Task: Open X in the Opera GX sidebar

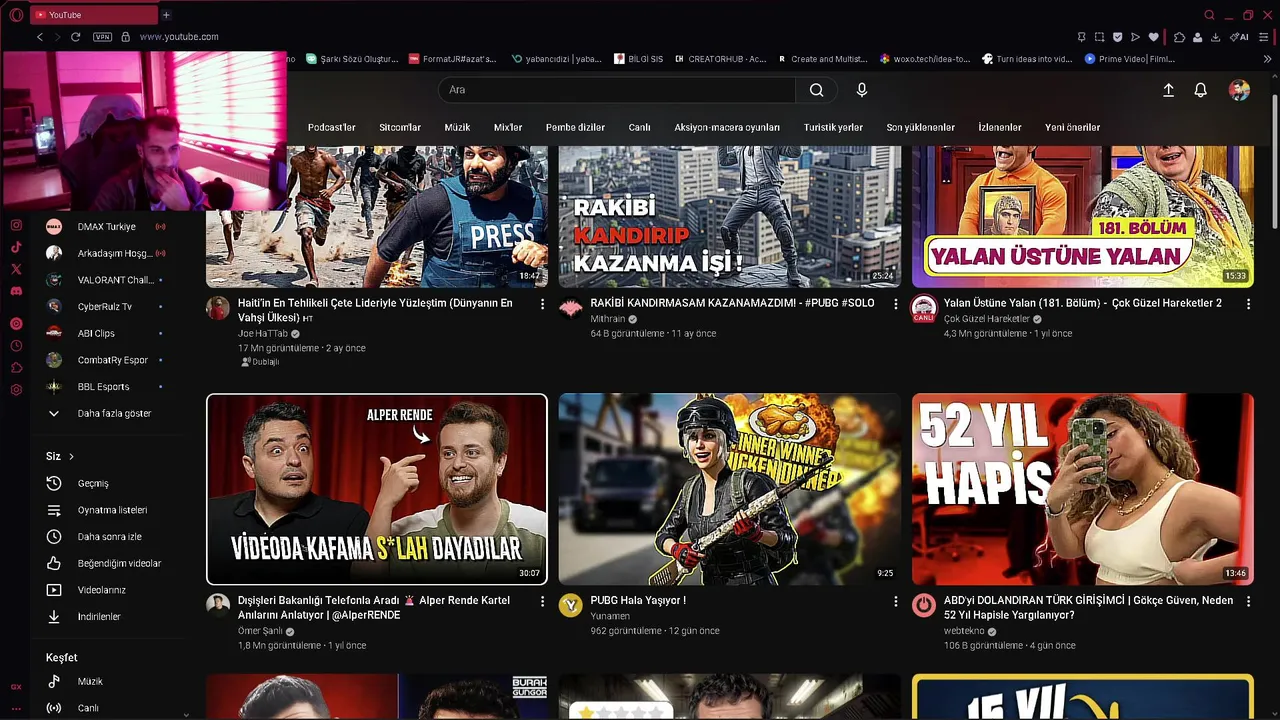Action: (x=16, y=269)
